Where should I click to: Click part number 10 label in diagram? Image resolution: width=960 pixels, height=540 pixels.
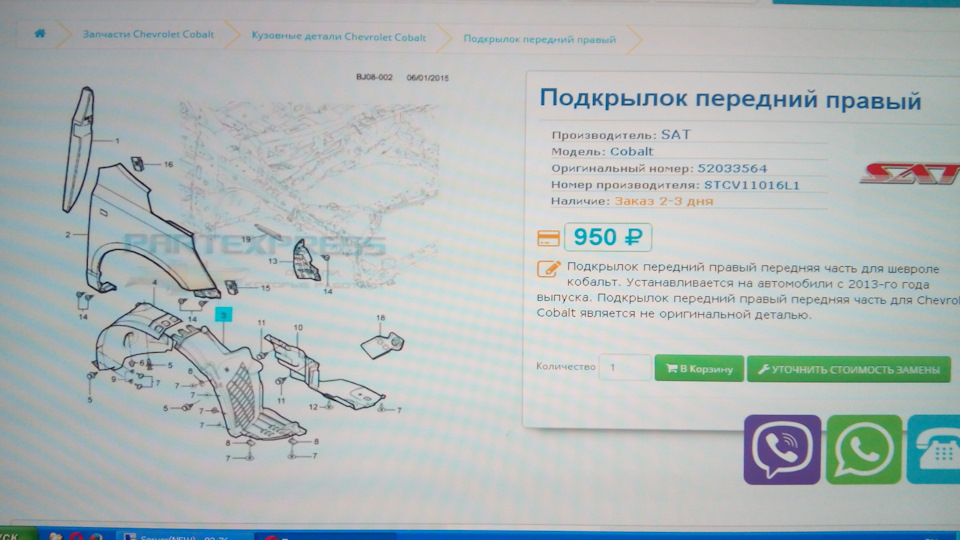[298, 328]
